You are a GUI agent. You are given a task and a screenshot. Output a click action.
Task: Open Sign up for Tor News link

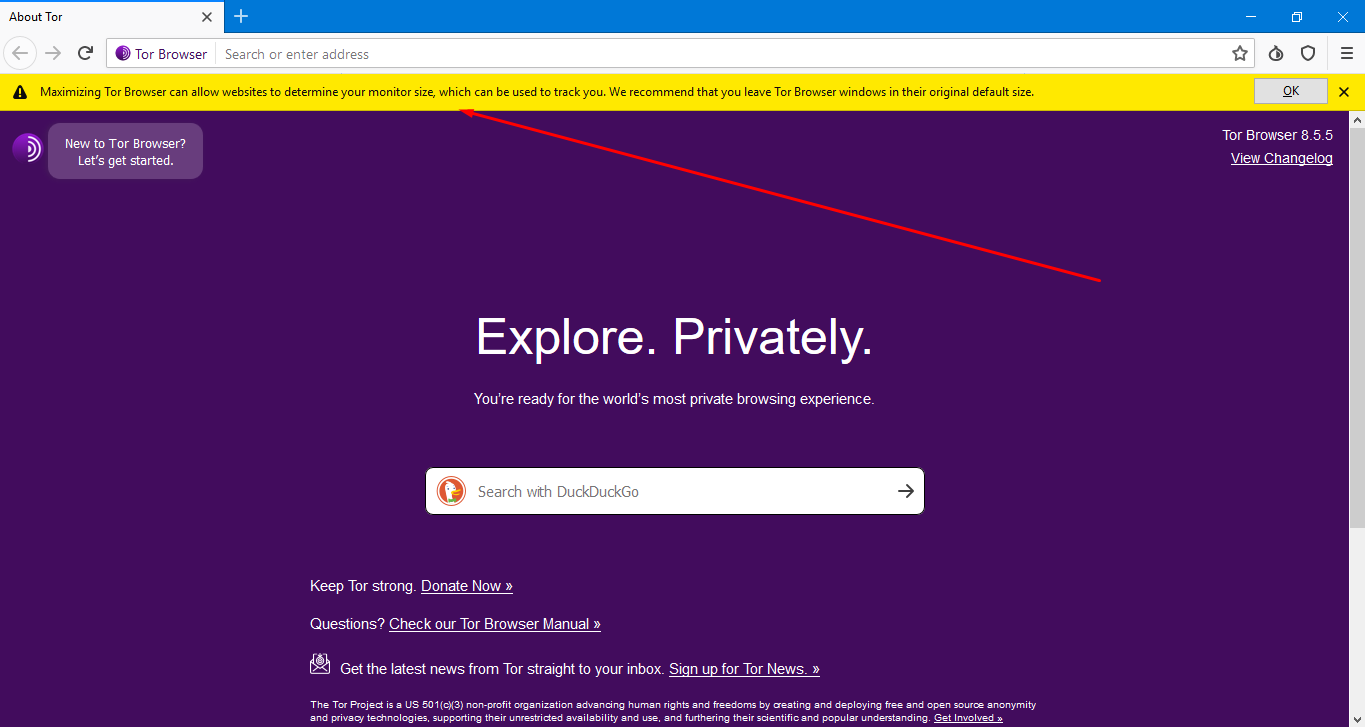click(x=744, y=669)
